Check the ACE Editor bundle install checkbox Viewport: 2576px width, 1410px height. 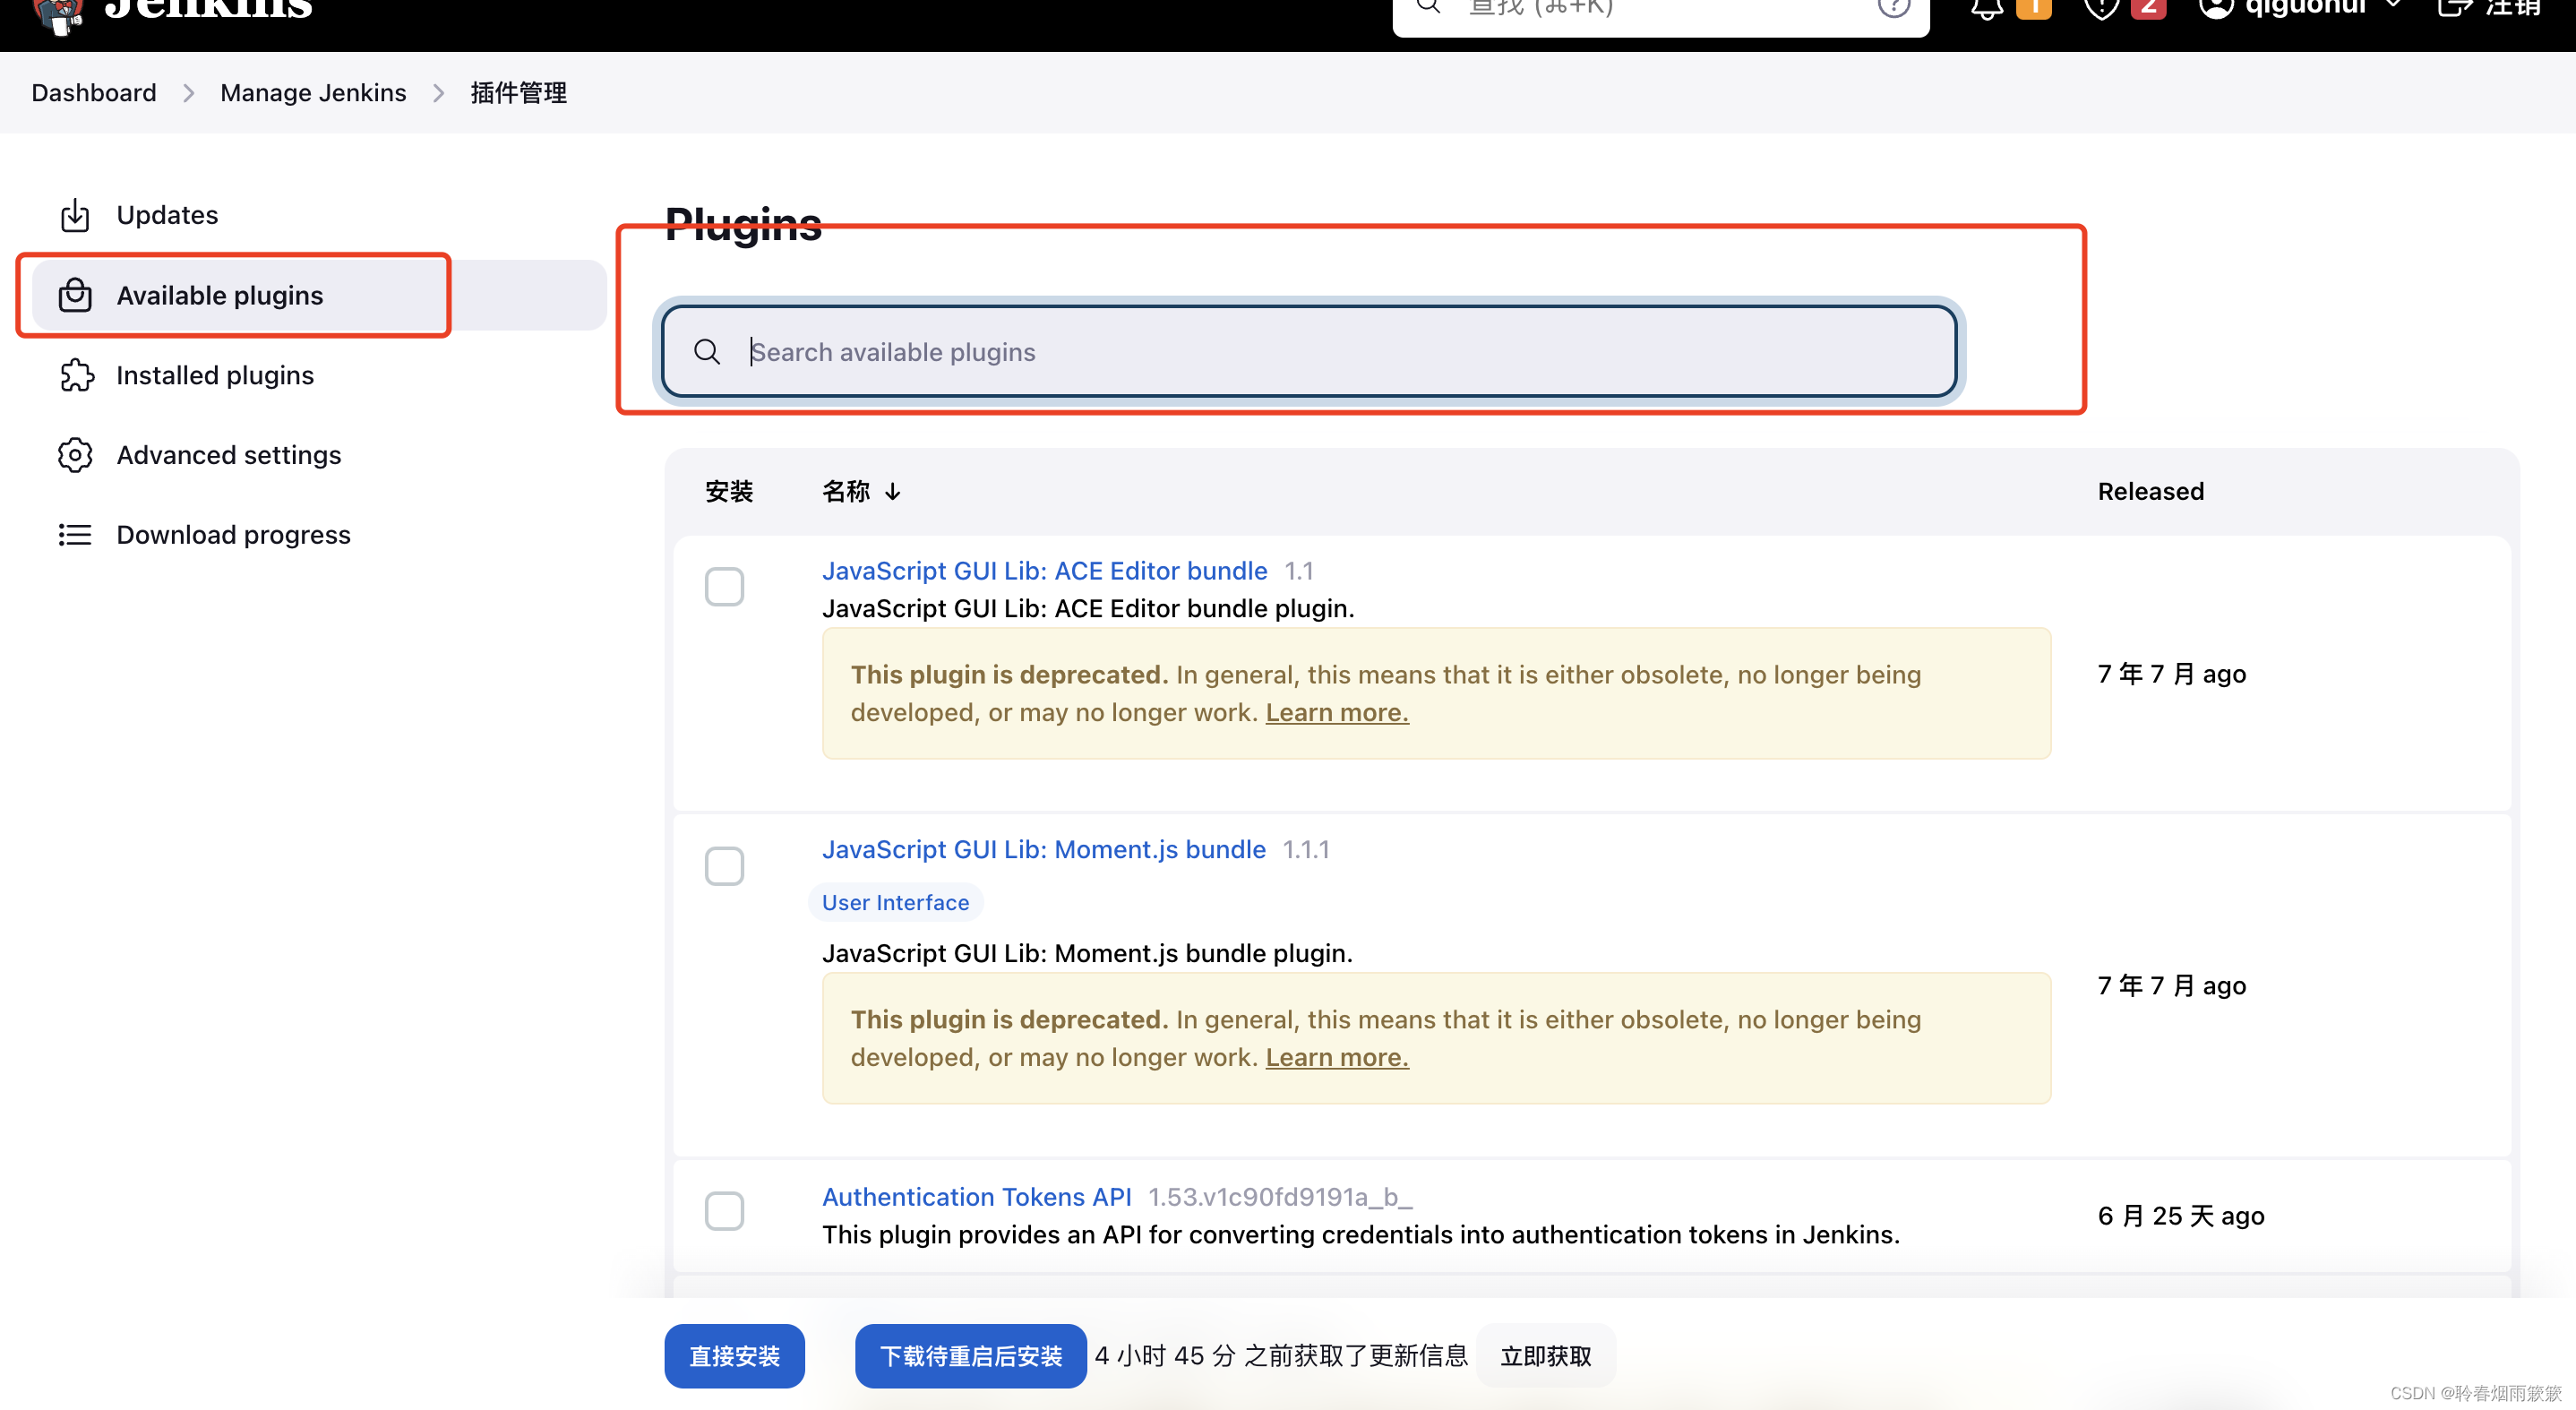point(724,586)
